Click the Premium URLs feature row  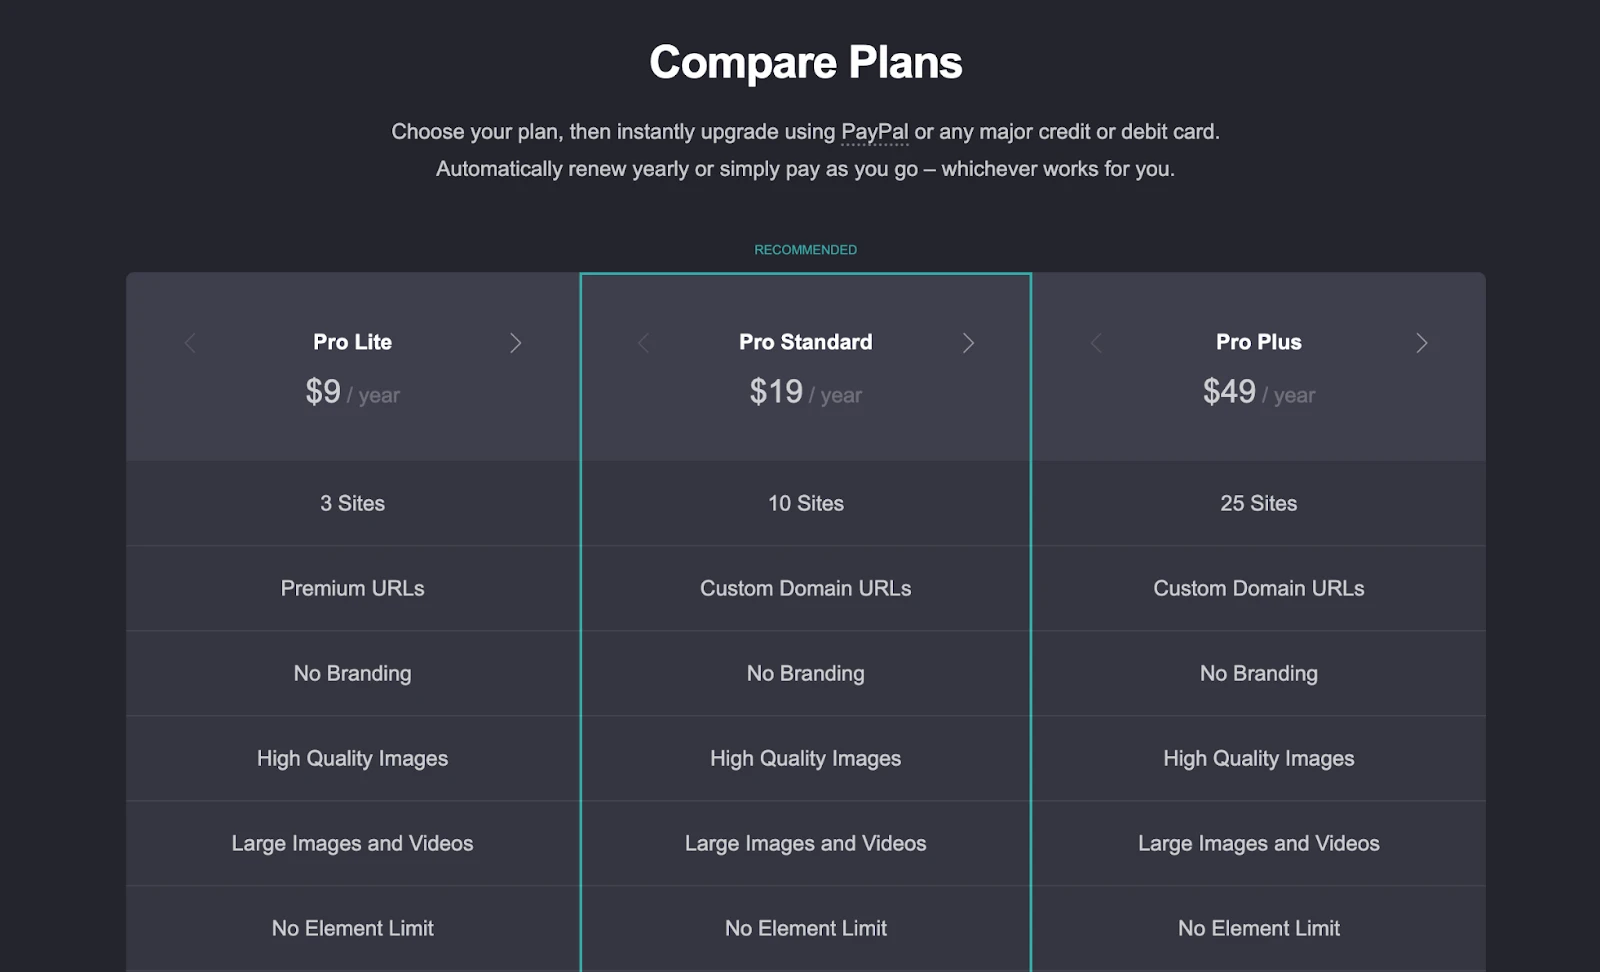[x=352, y=588]
